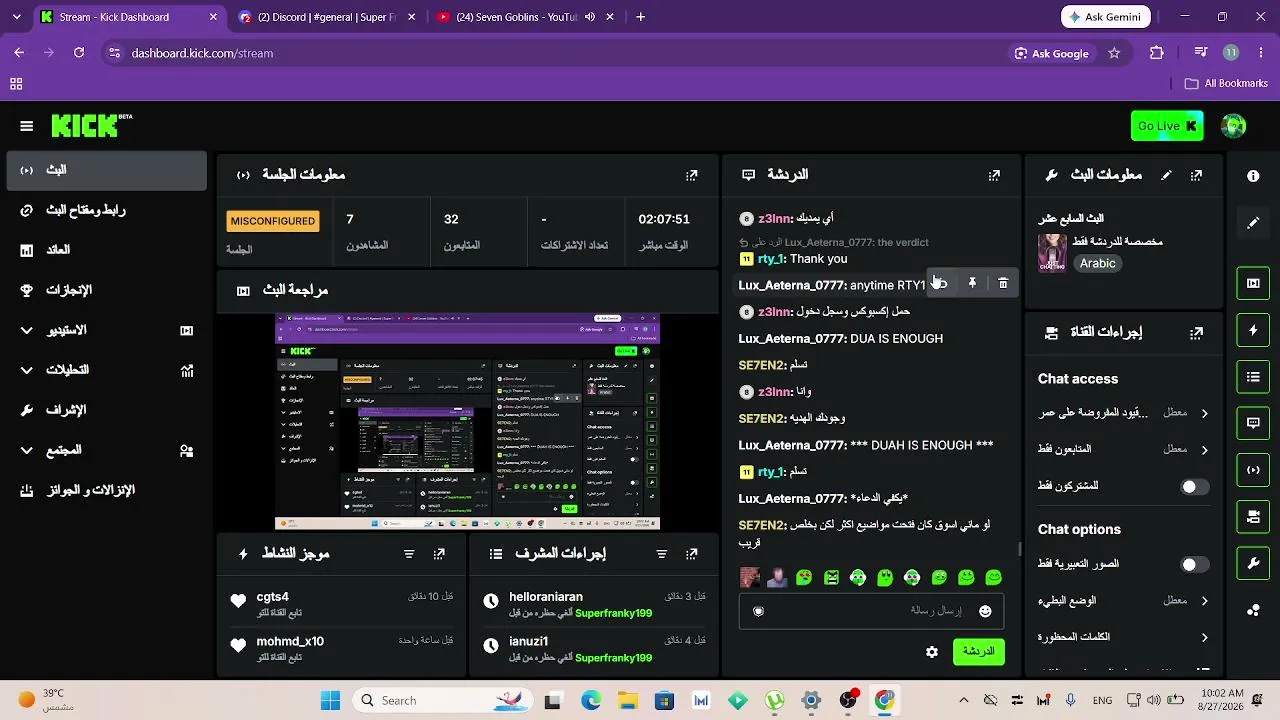Pop out the إجراءات القناة panel
The height and width of the screenshot is (720, 1280).
[1196, 332]
